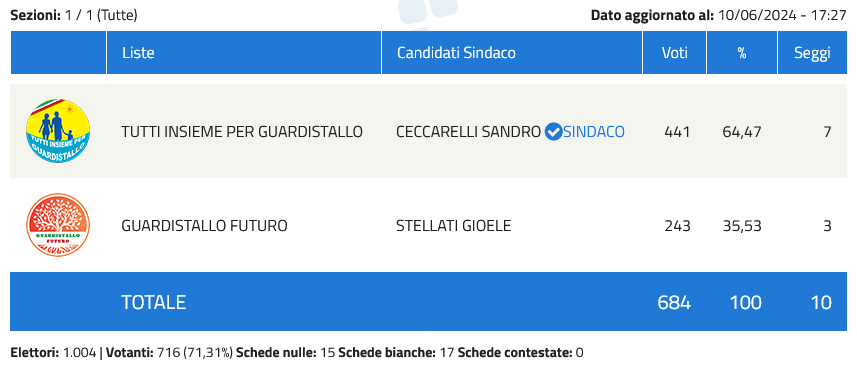This screenshot has height=373, width=857.
Task: Click the percentage column header
Action: [742, 53]
